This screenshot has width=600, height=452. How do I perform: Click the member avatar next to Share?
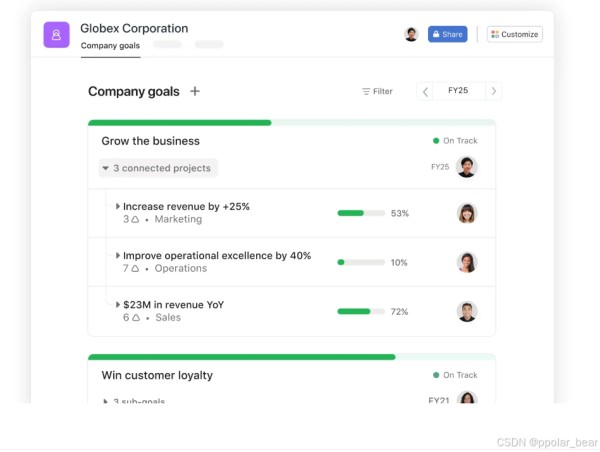tap(411, 34)
